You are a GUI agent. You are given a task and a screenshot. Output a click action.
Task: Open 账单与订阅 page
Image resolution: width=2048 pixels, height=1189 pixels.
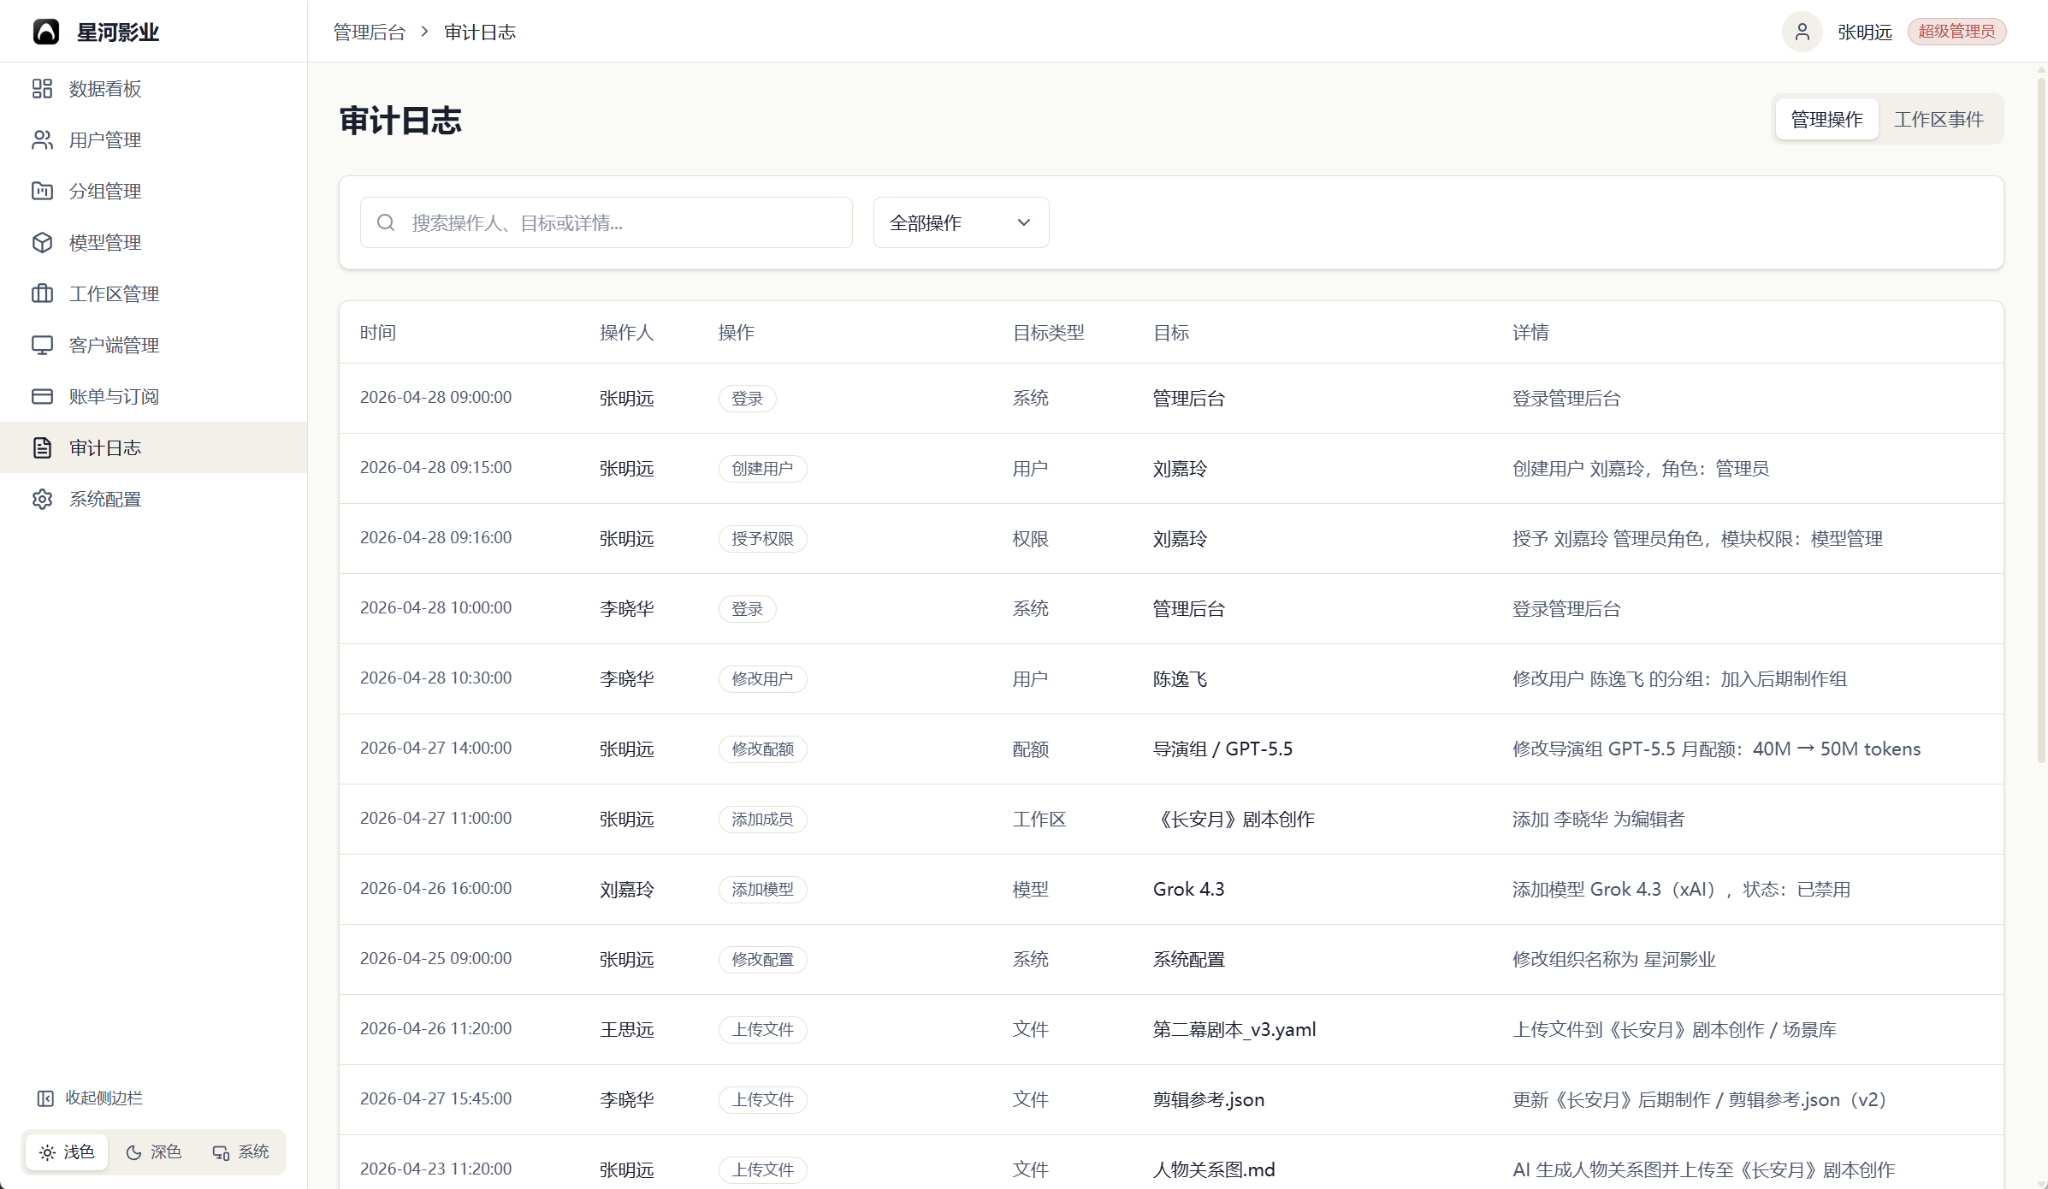point(153,397)
